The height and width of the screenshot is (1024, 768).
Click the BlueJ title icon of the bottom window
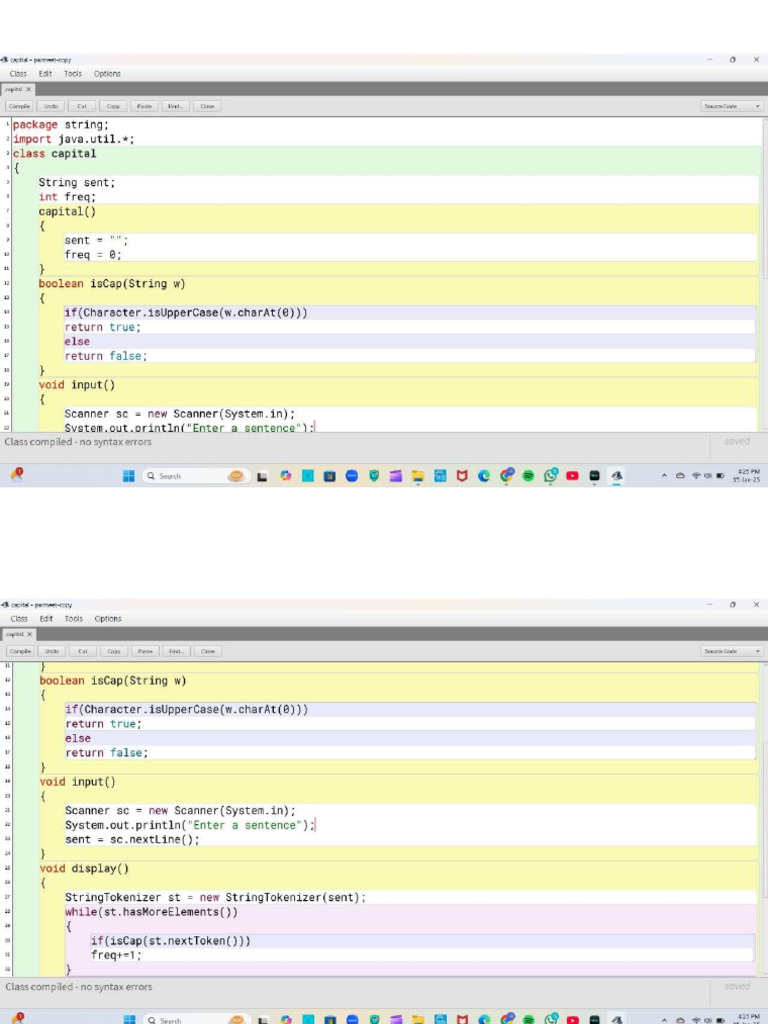click(x=4, y=605)
